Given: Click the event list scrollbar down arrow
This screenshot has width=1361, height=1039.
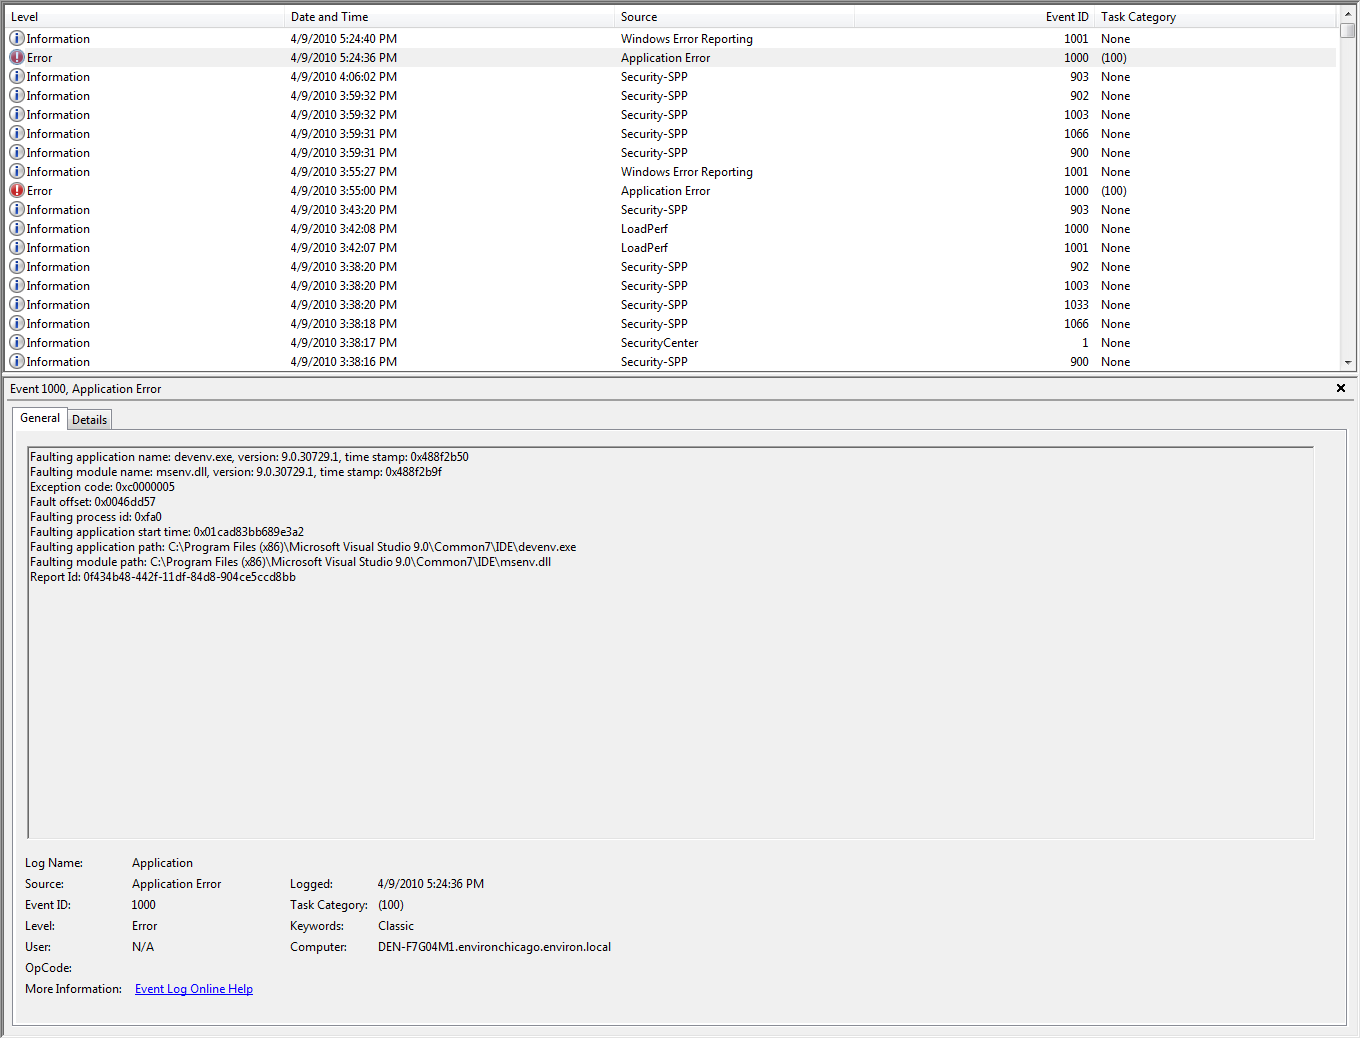Looking at the screenshot, I should (x=1348, y=362).
